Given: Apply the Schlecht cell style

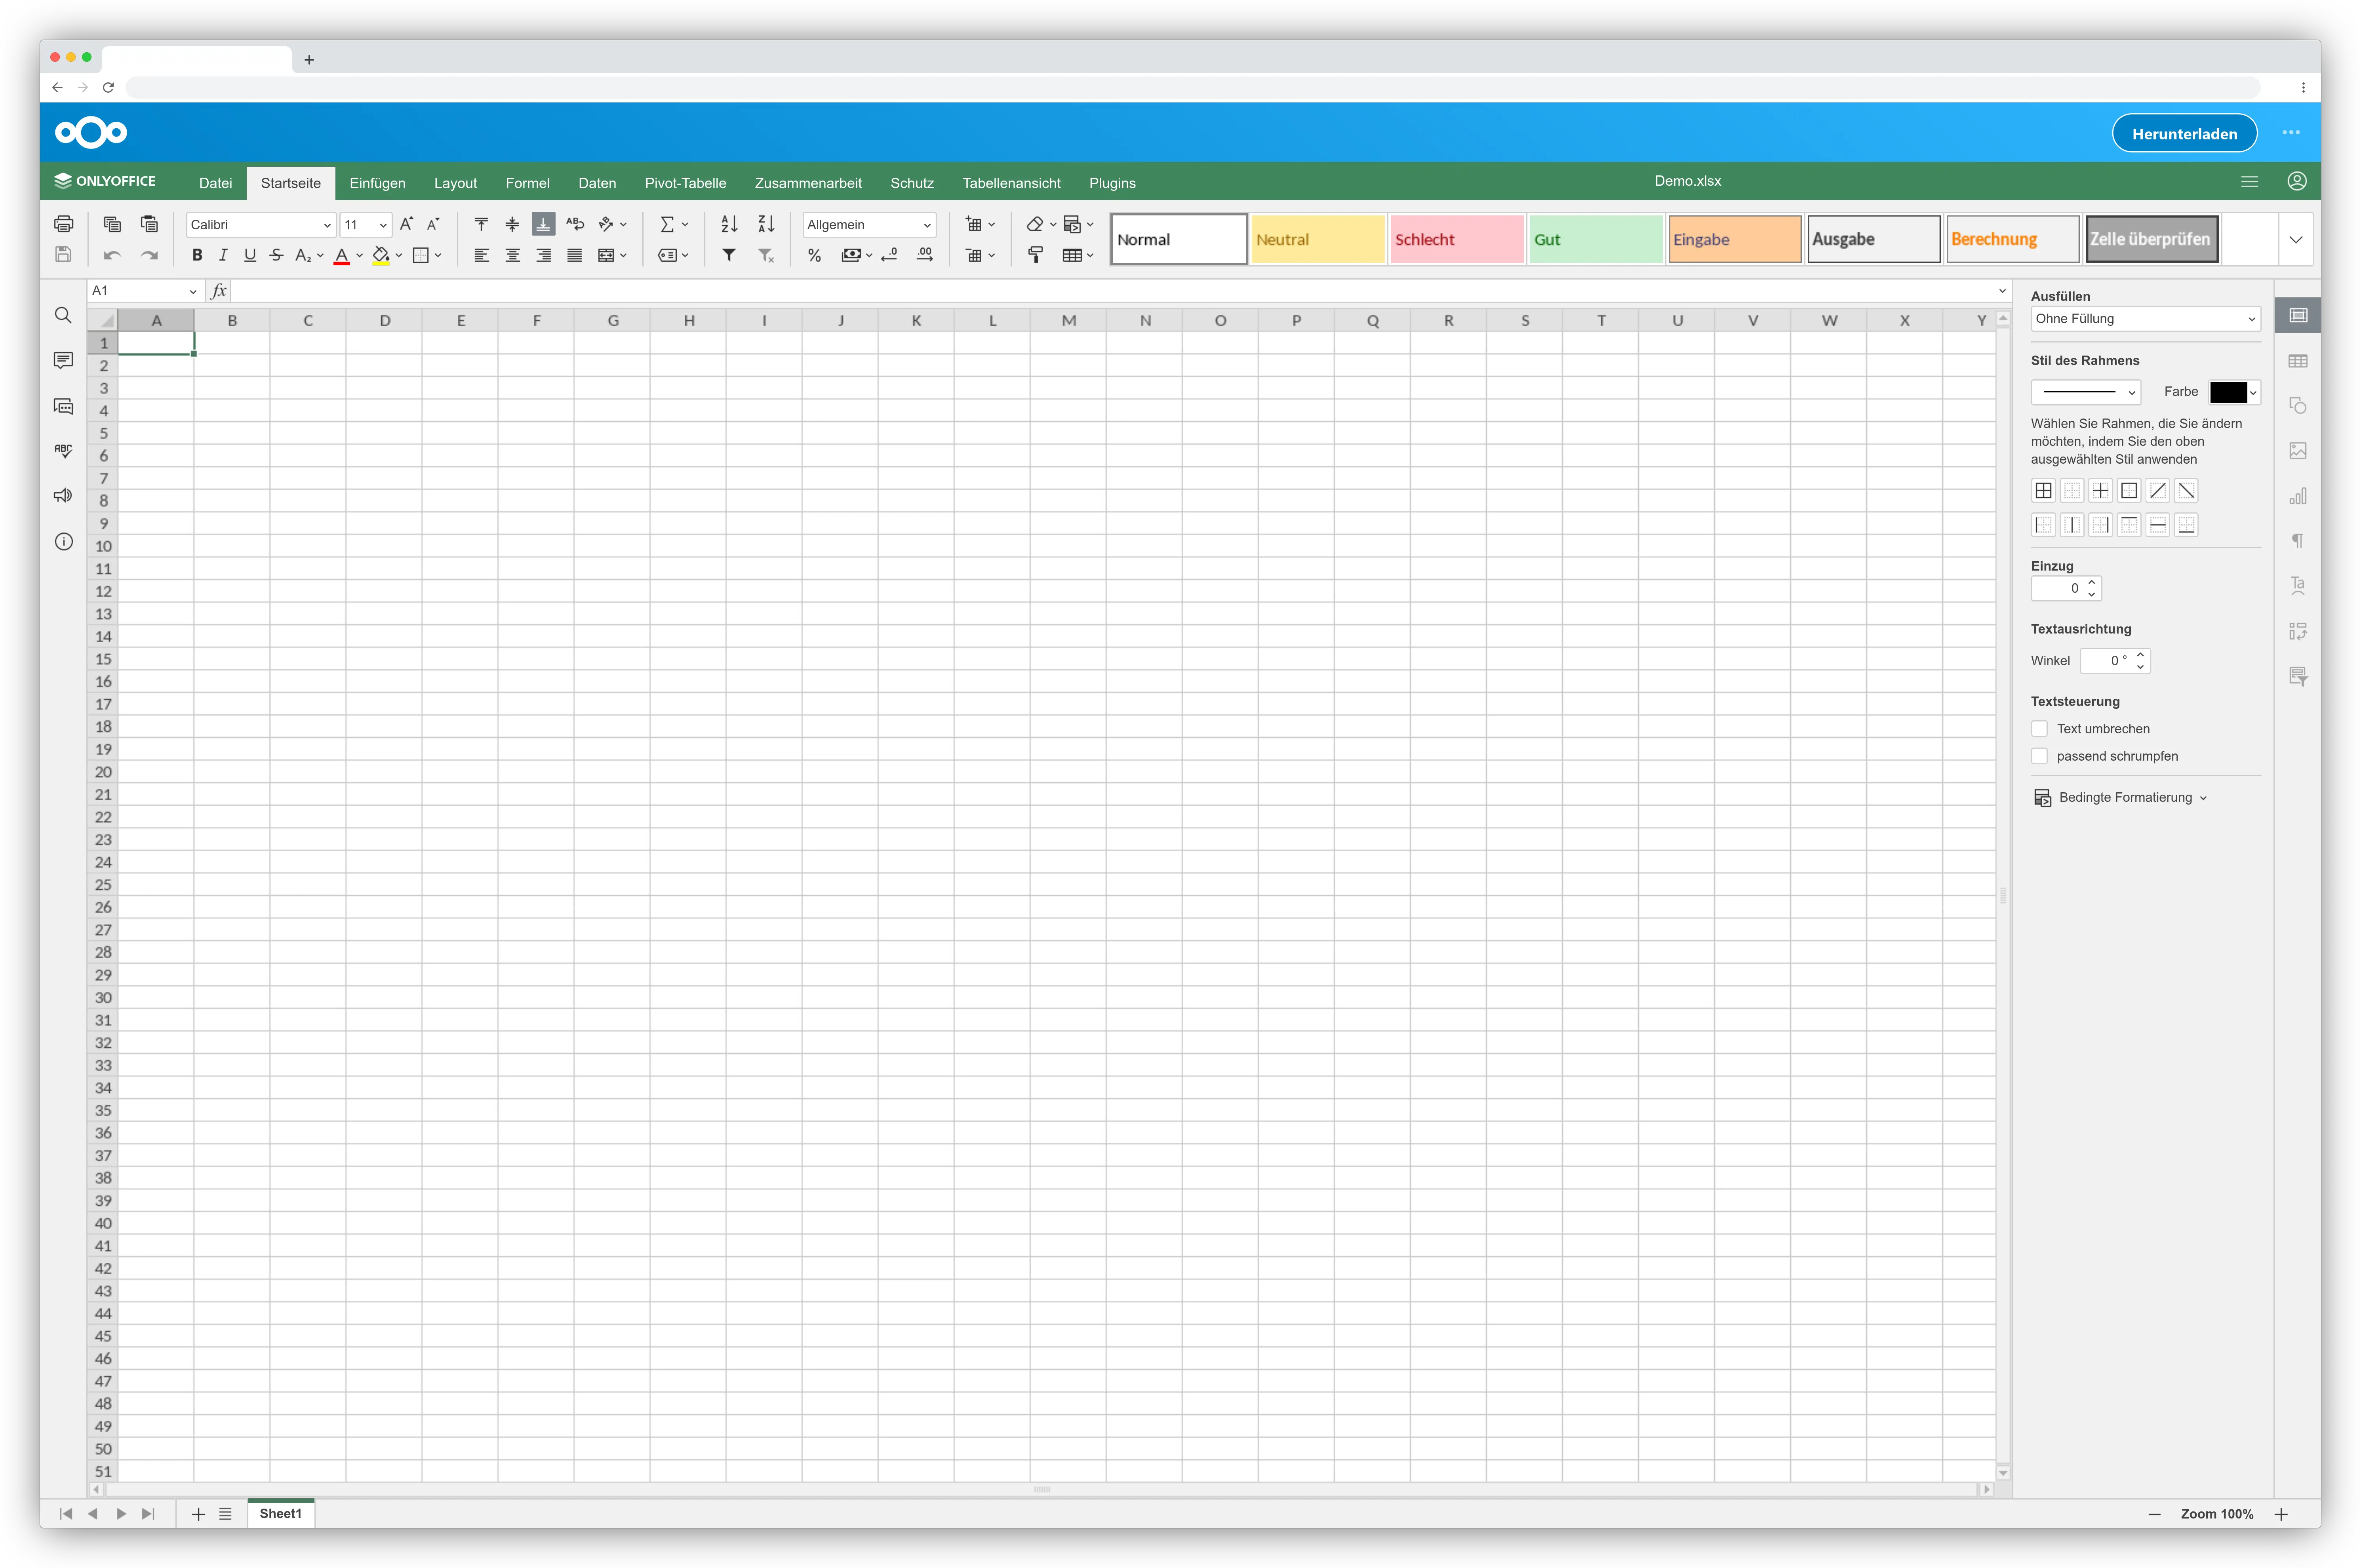Looking at the screenshot, I should [x=1456, y=240].
